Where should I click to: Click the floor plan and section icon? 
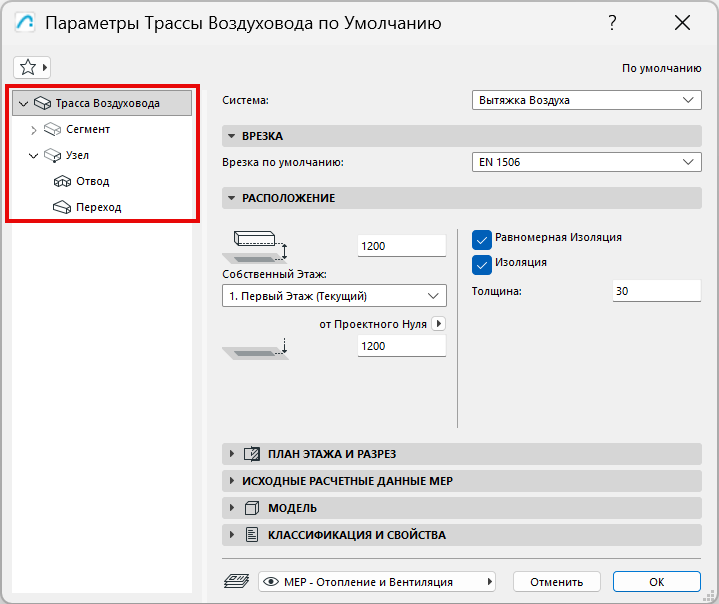[x=252, y=454]
